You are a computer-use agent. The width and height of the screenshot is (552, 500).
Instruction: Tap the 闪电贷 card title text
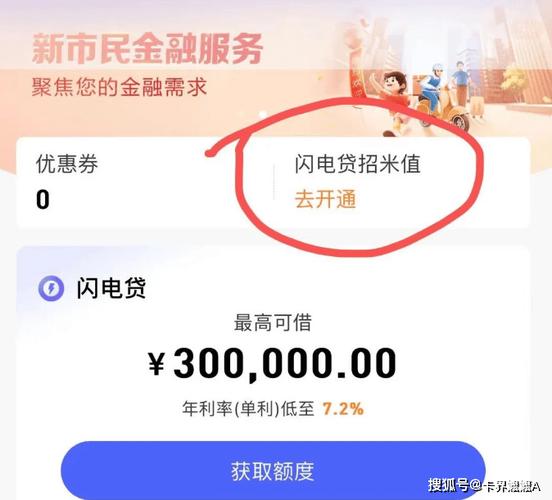click(111, 288)
